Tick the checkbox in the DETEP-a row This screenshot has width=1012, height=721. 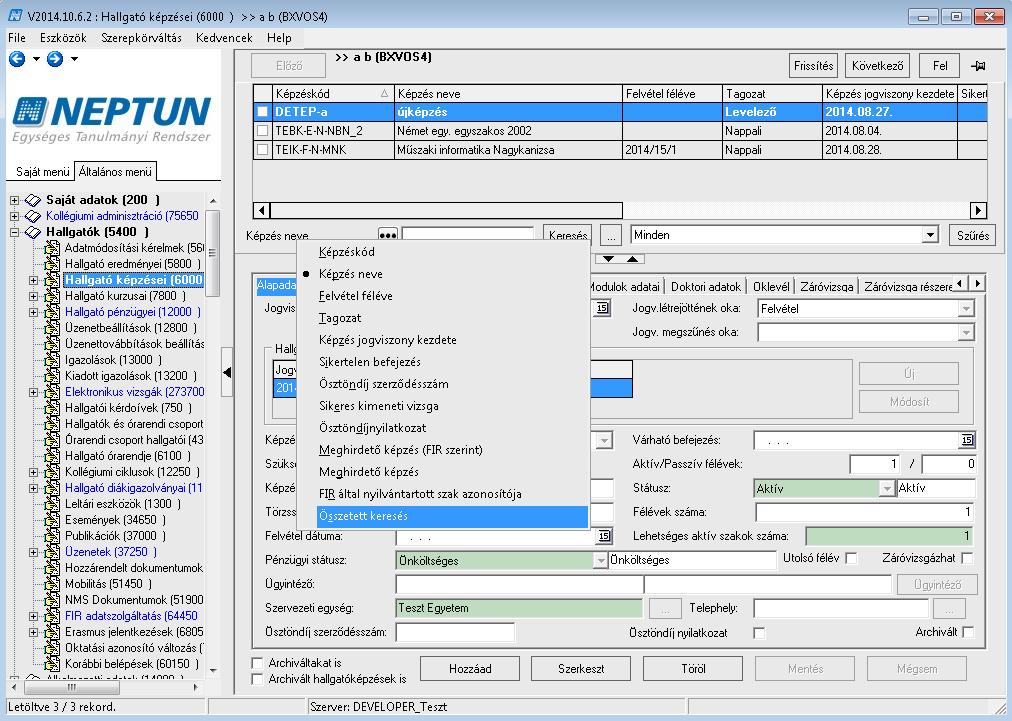click(x=262, y=112)
